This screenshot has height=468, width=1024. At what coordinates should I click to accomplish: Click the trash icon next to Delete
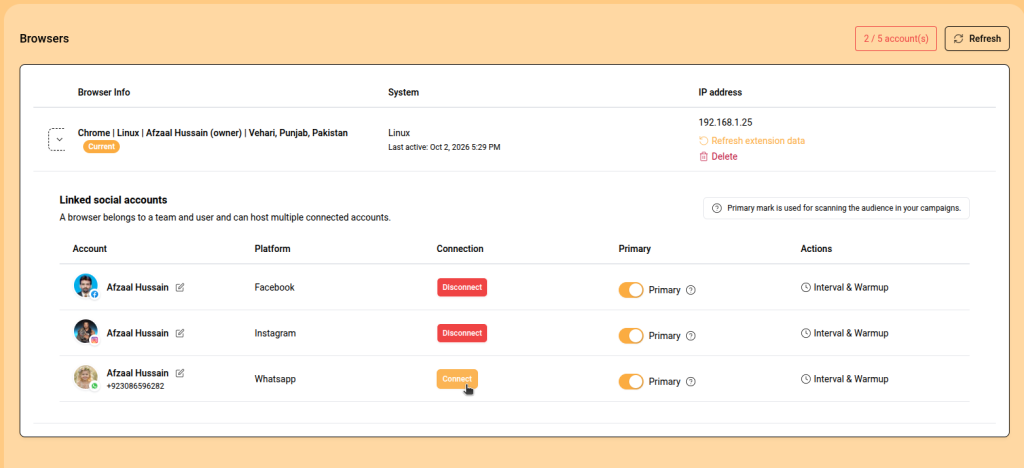[x=703, y=157]
